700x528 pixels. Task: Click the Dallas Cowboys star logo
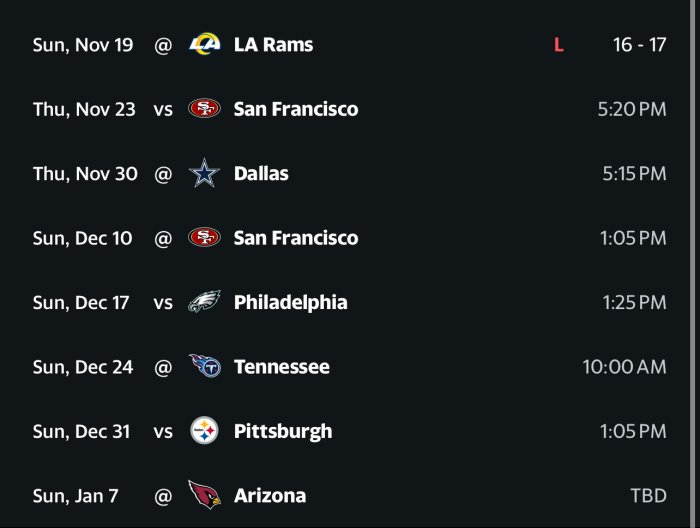[204, 174]
